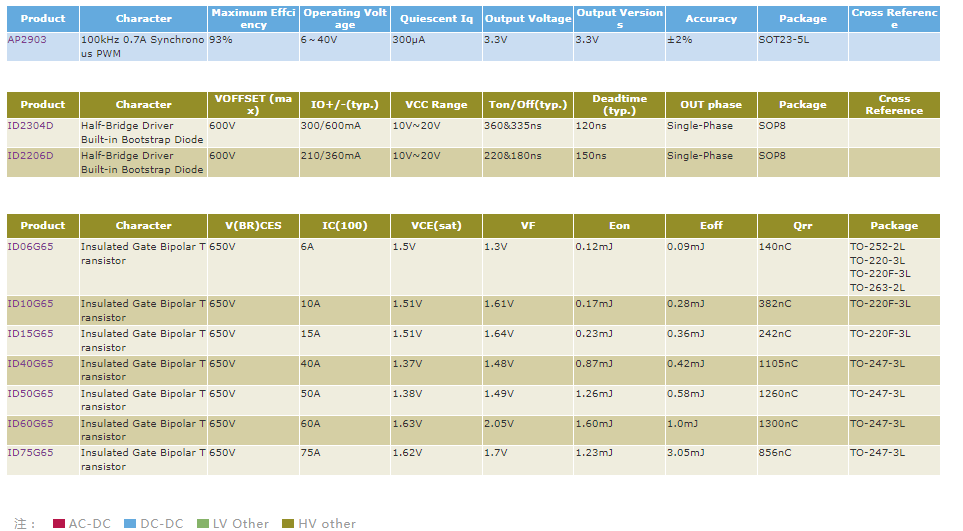The width and height of the screenshot is (963, 531).
Task: Click the V(BR)CES column header
Action: [x=253, y=226]
